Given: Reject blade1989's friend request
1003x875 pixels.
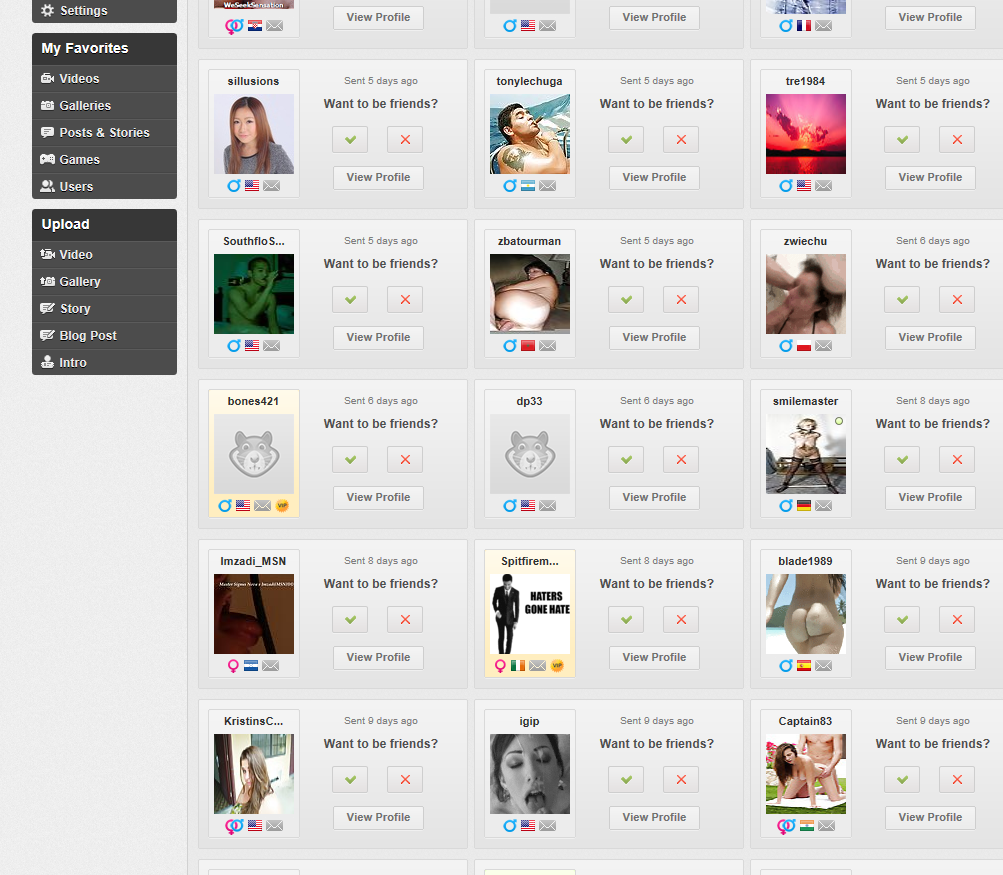Looking at the screenshot, I should point(957,619).
